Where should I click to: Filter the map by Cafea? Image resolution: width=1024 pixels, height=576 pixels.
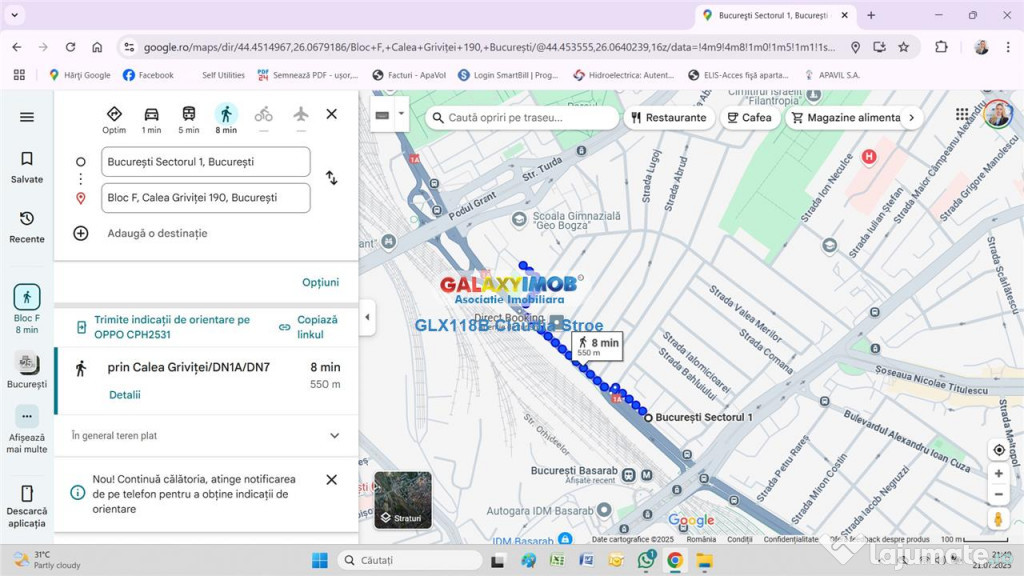pos(750,118)
